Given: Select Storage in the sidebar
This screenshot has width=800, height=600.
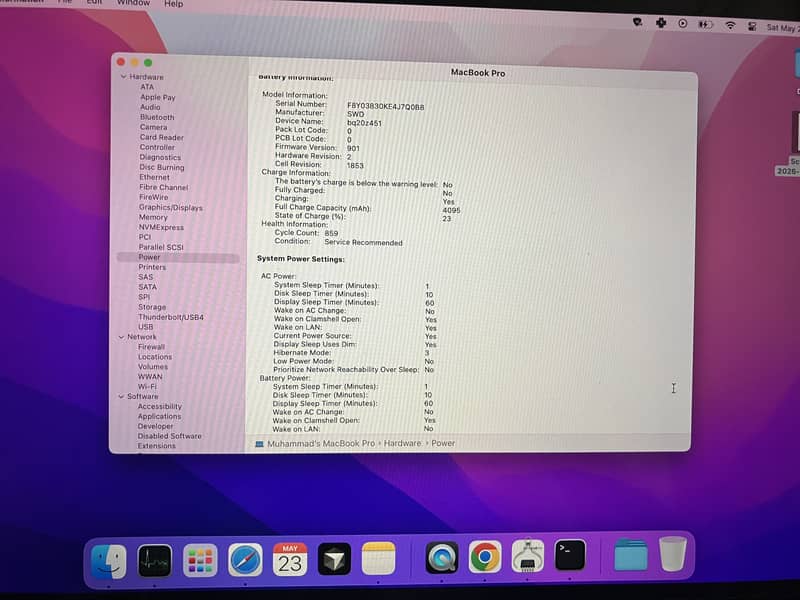Looking at the screenshot, I should (x=152, y=307).
